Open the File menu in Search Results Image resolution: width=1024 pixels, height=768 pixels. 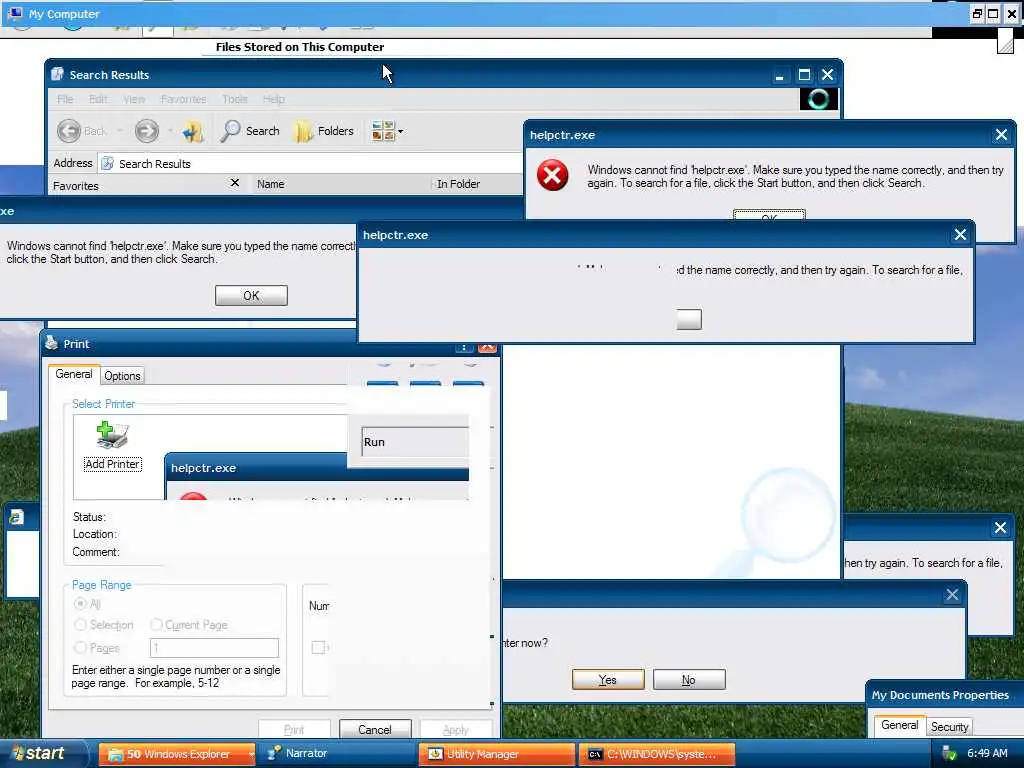(65, 99)
